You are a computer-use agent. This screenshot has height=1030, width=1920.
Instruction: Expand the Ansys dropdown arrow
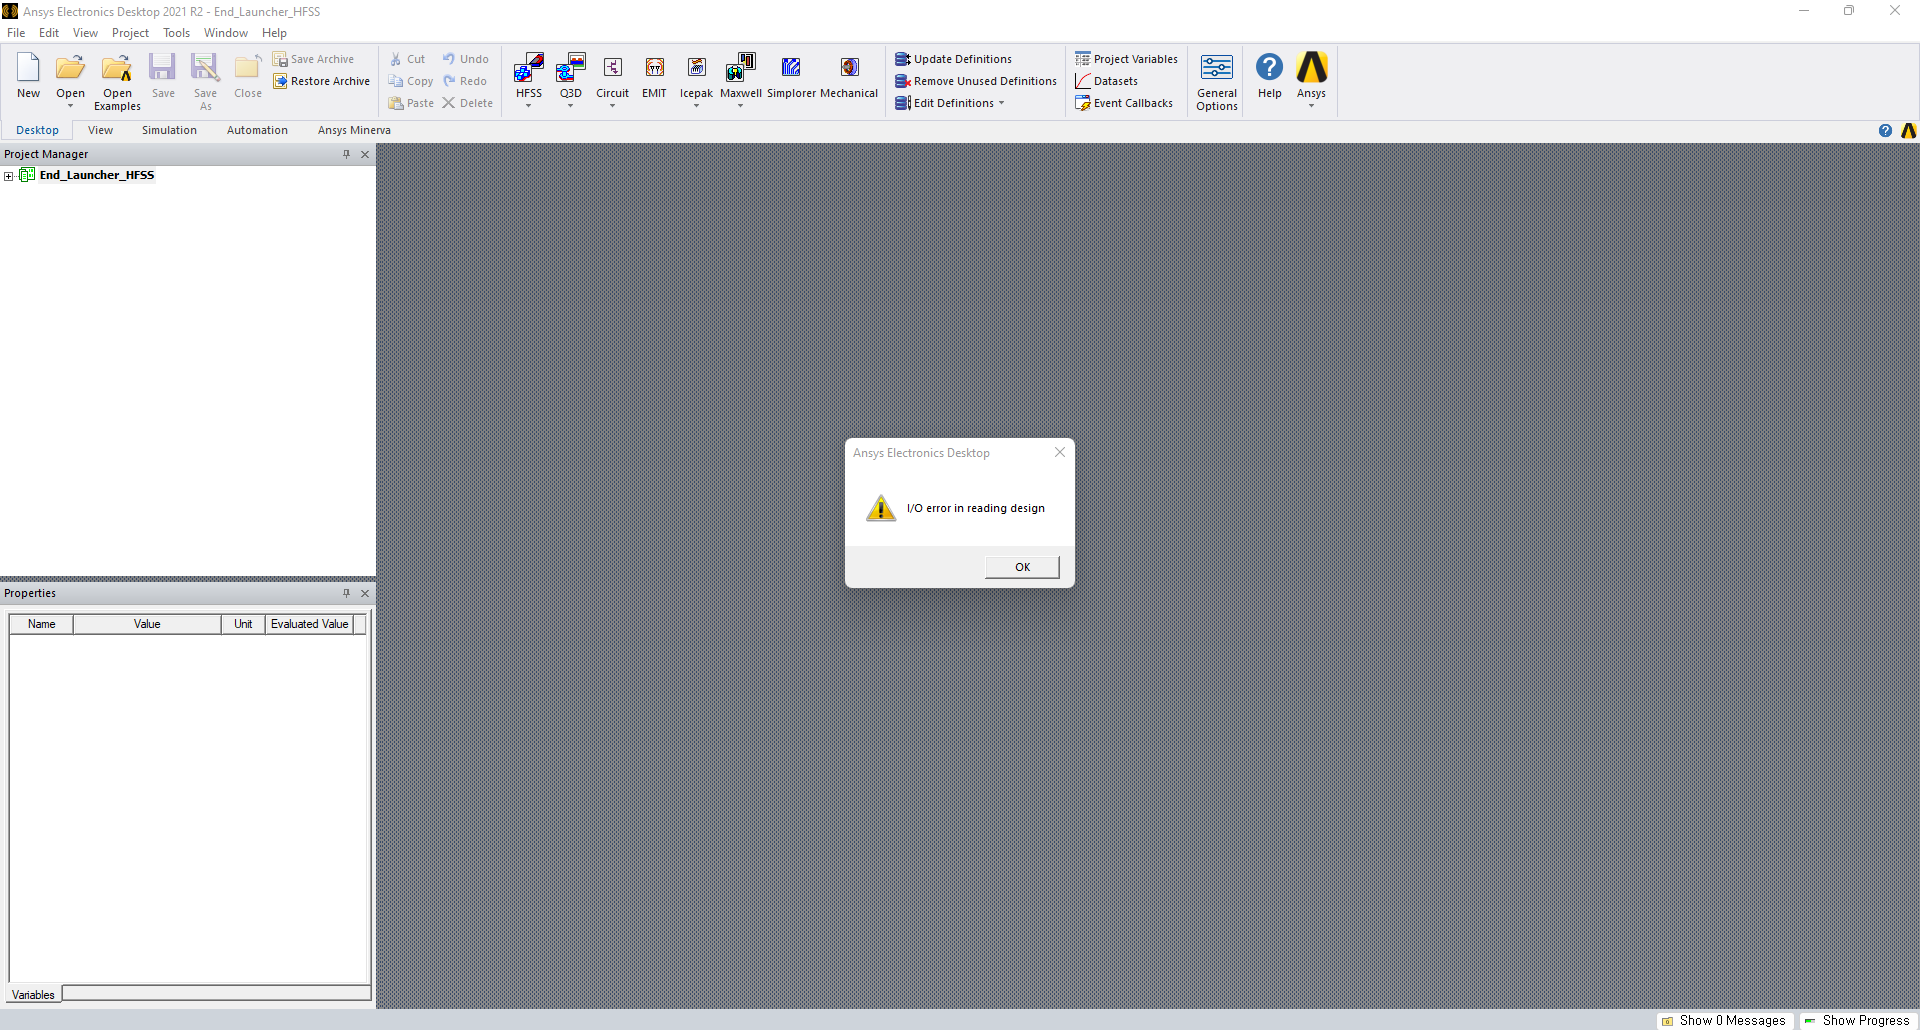coord(1312,106)
